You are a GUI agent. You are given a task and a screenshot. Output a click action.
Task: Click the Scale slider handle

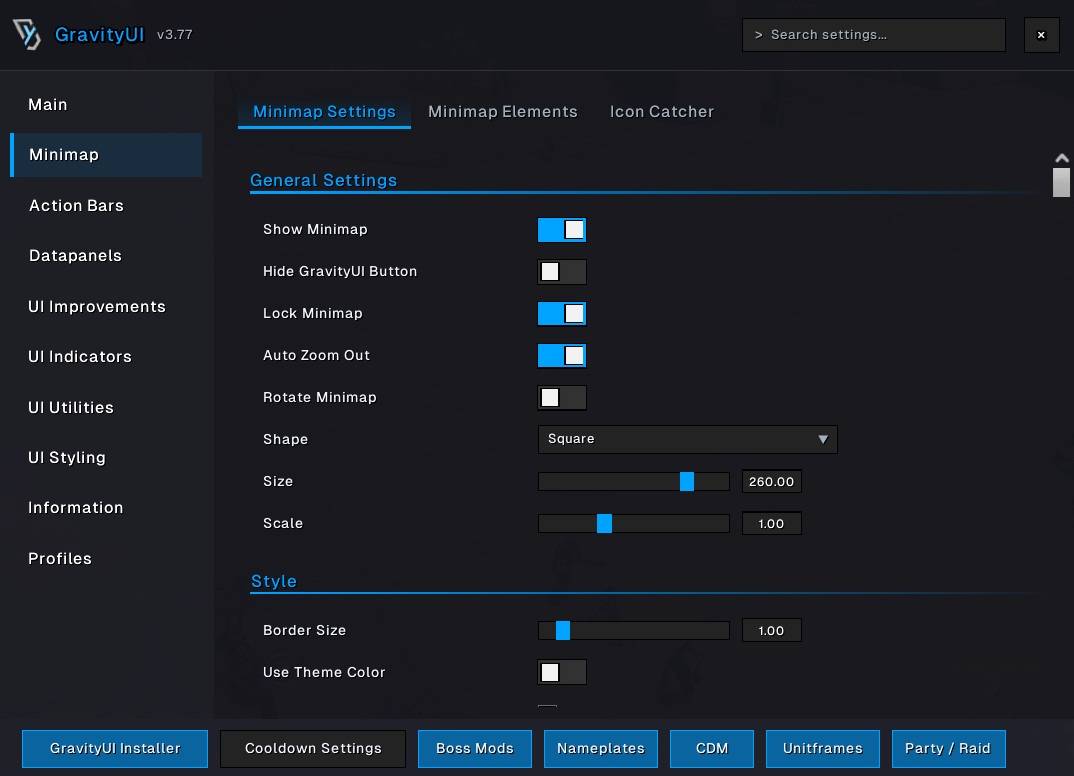[x=604, y=523]
